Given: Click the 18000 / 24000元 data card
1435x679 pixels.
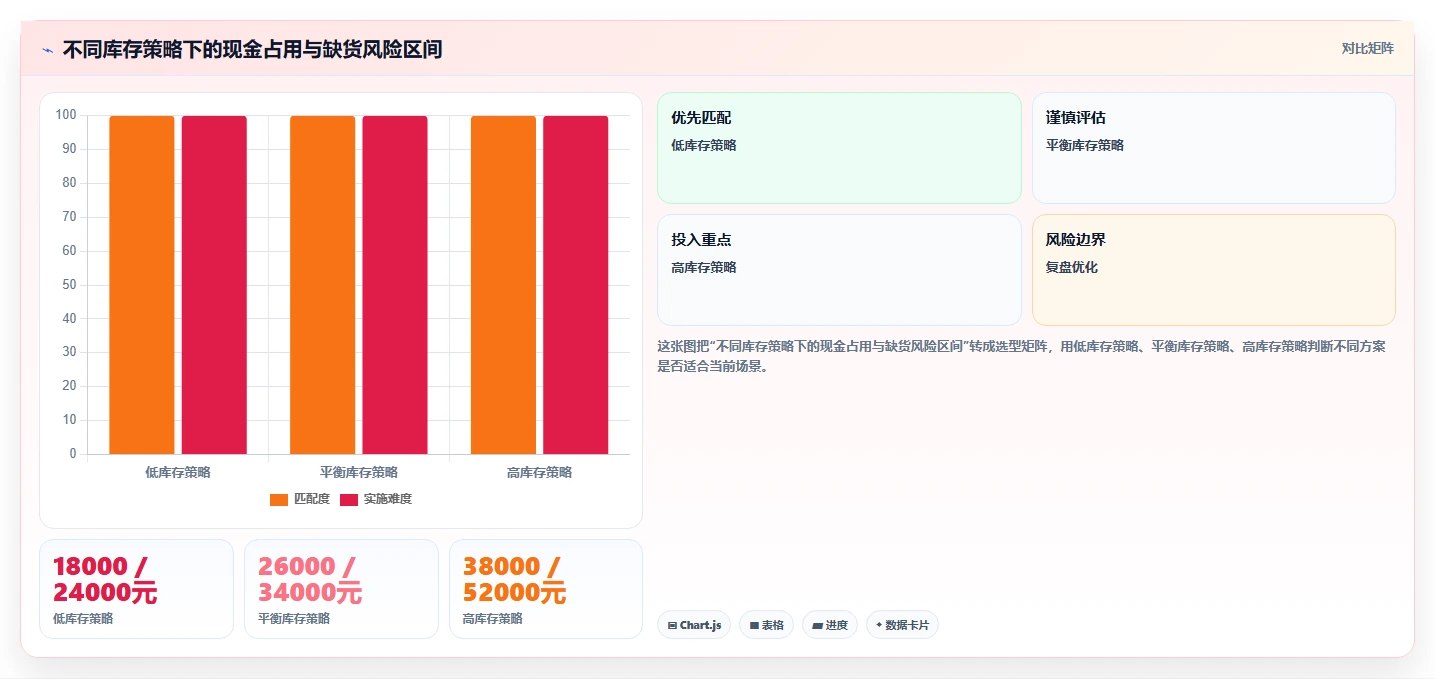Looking at the screenshot, I should tap(136, 589).
